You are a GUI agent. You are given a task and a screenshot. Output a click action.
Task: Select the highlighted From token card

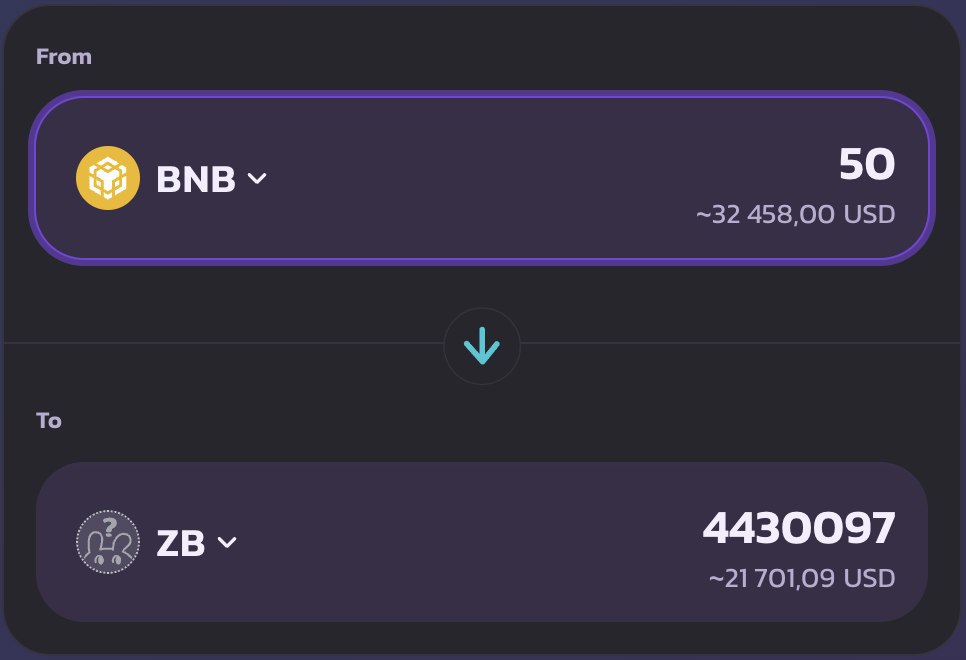pos(482,178)
